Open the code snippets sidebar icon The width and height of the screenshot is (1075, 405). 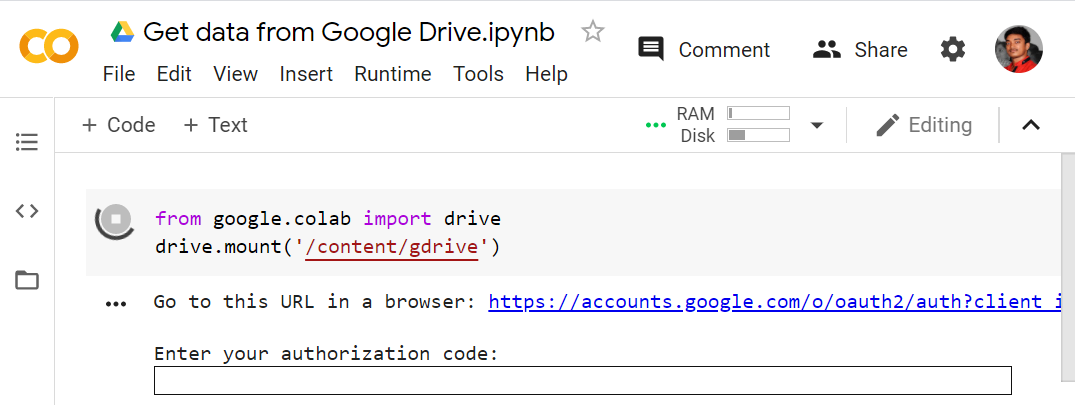[27, 211]
